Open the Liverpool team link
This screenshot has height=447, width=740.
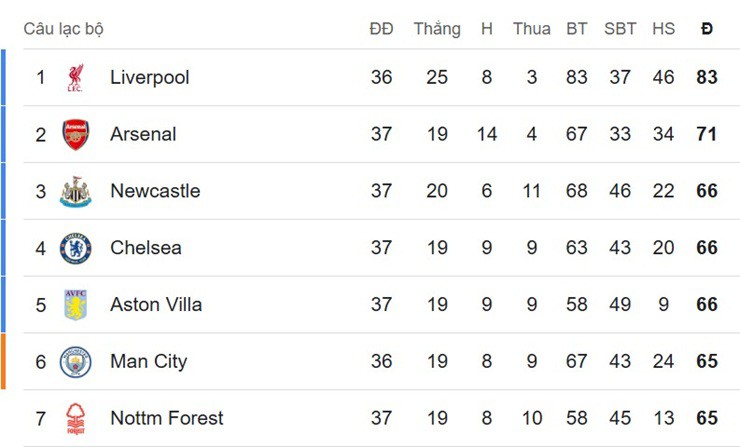click(x=150, y=77)
